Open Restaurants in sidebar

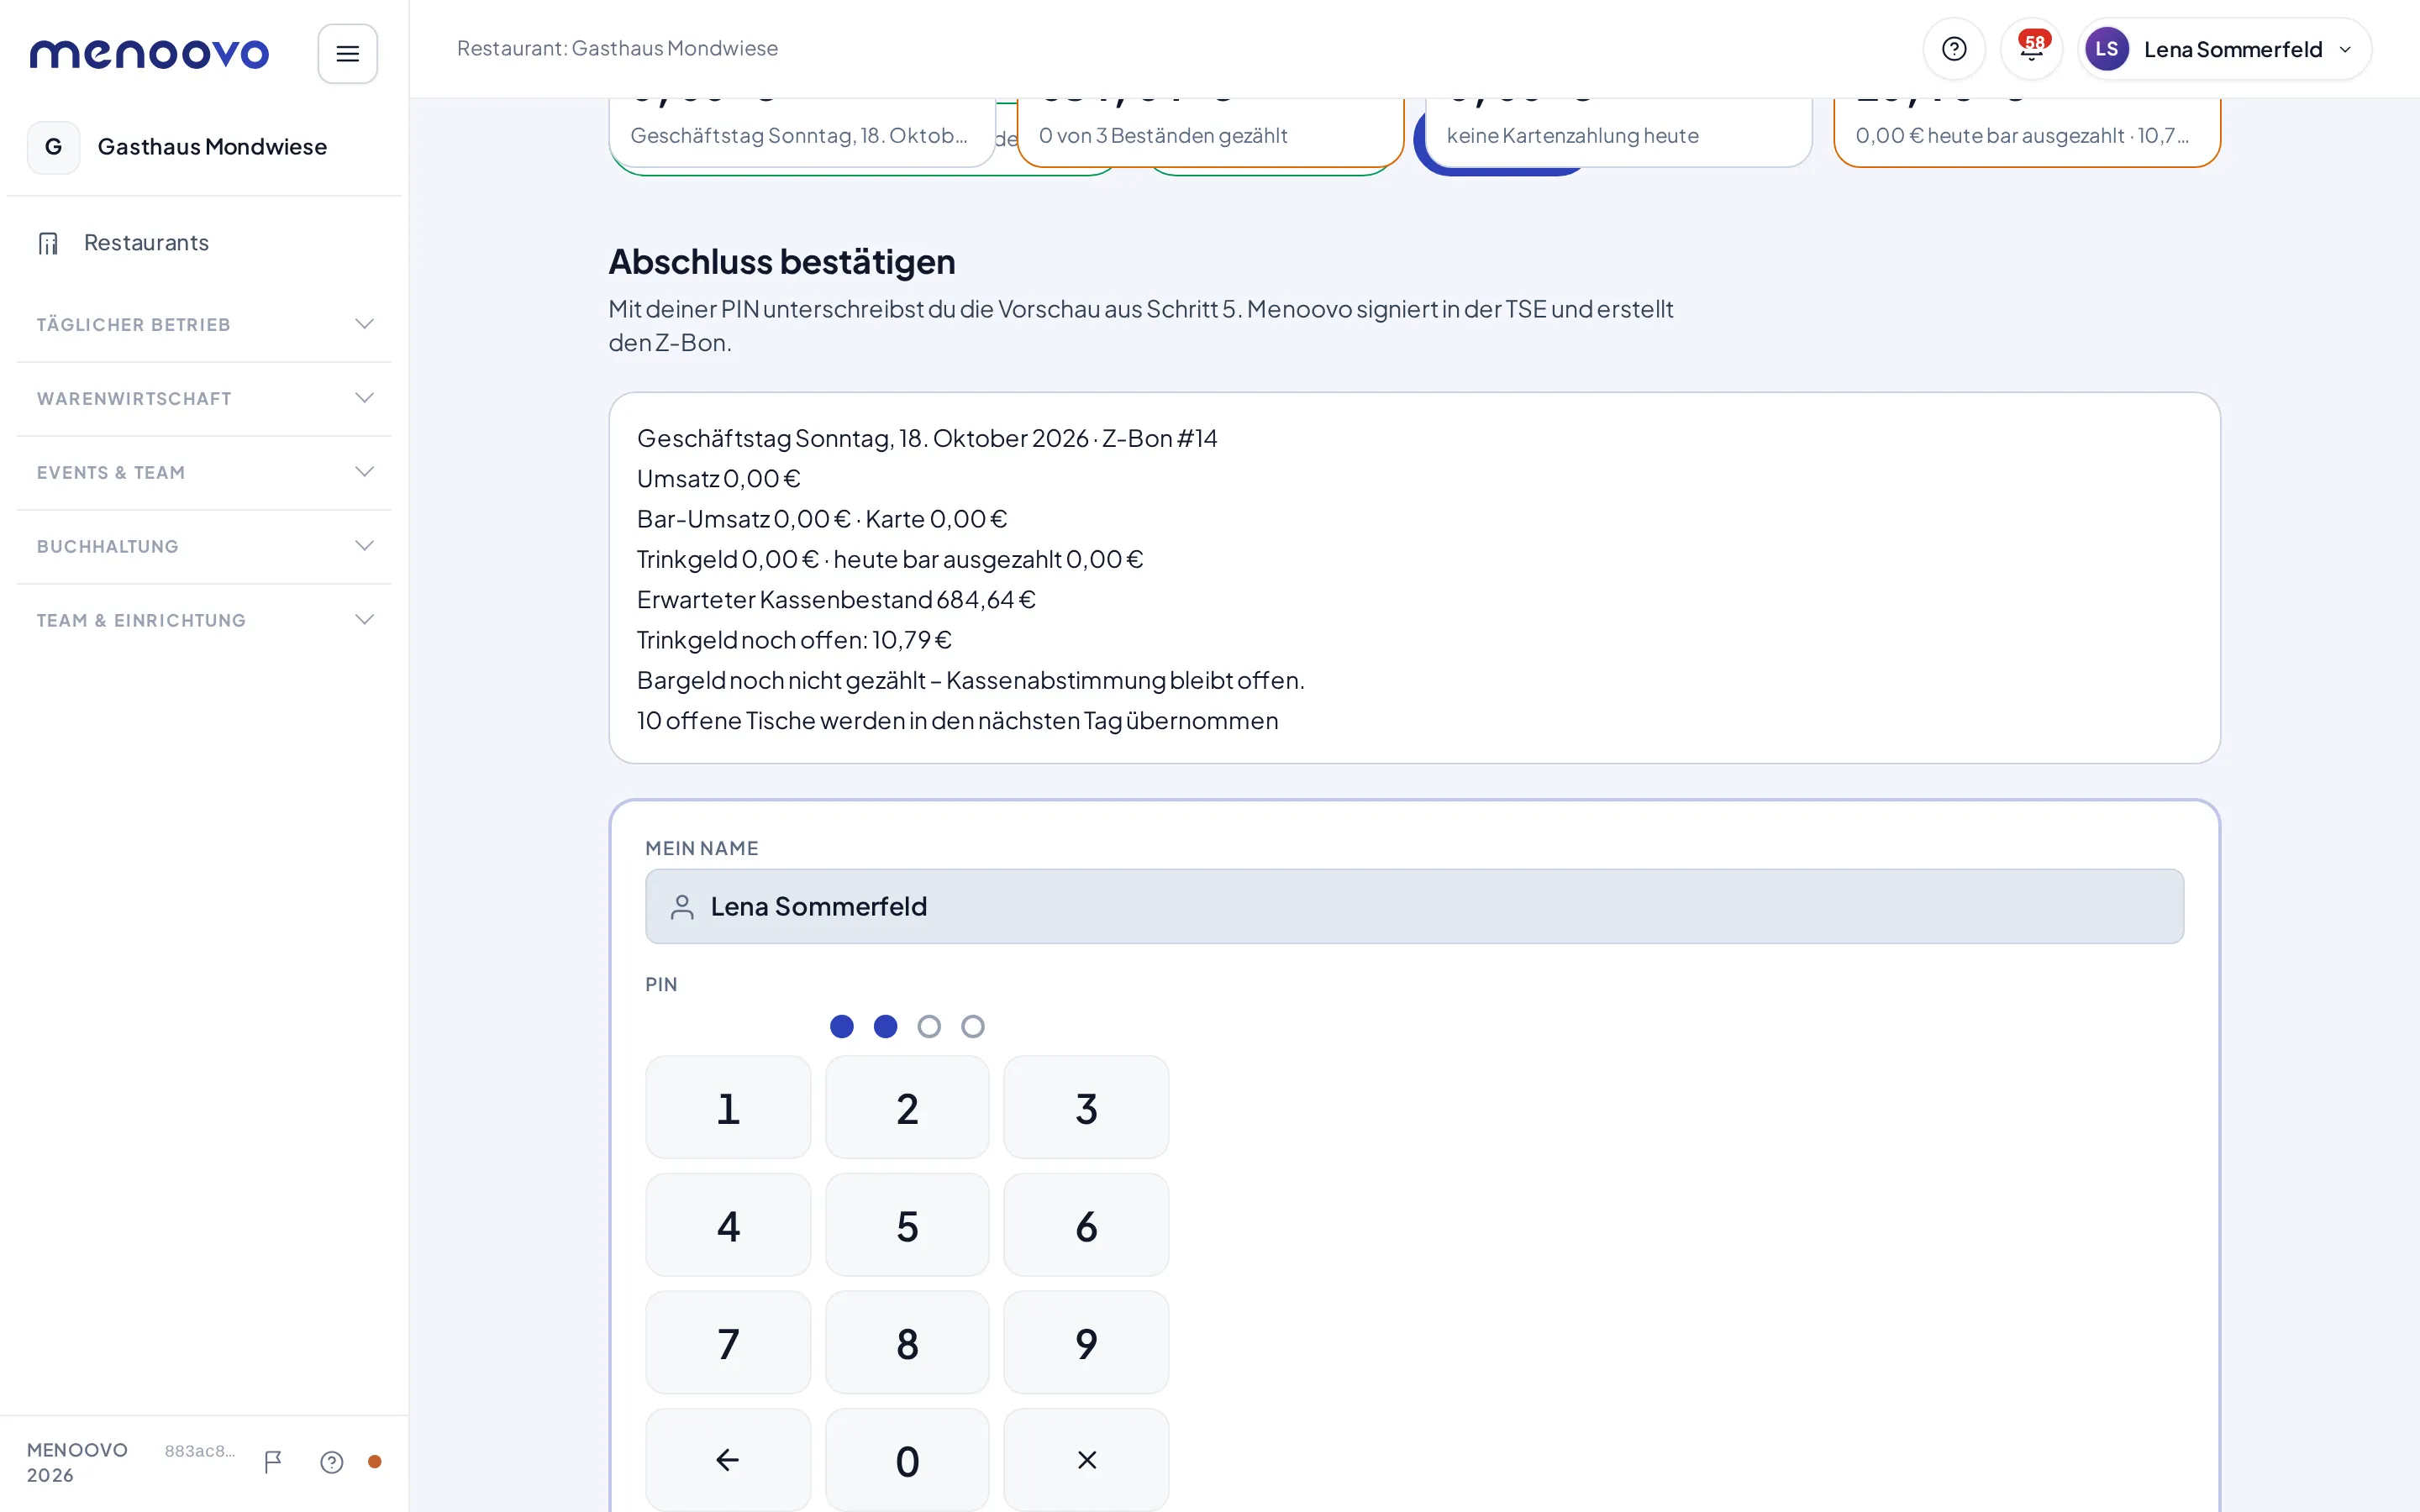coord(204,243)
